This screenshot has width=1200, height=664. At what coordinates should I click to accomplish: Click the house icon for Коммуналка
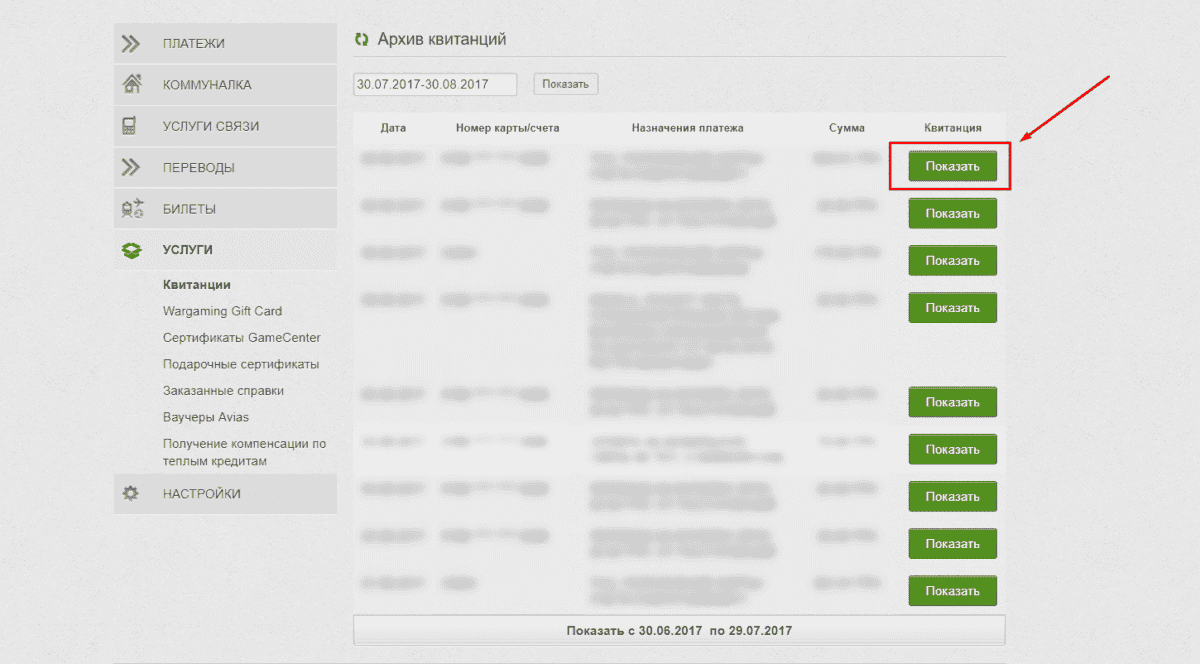pos(131,85)
